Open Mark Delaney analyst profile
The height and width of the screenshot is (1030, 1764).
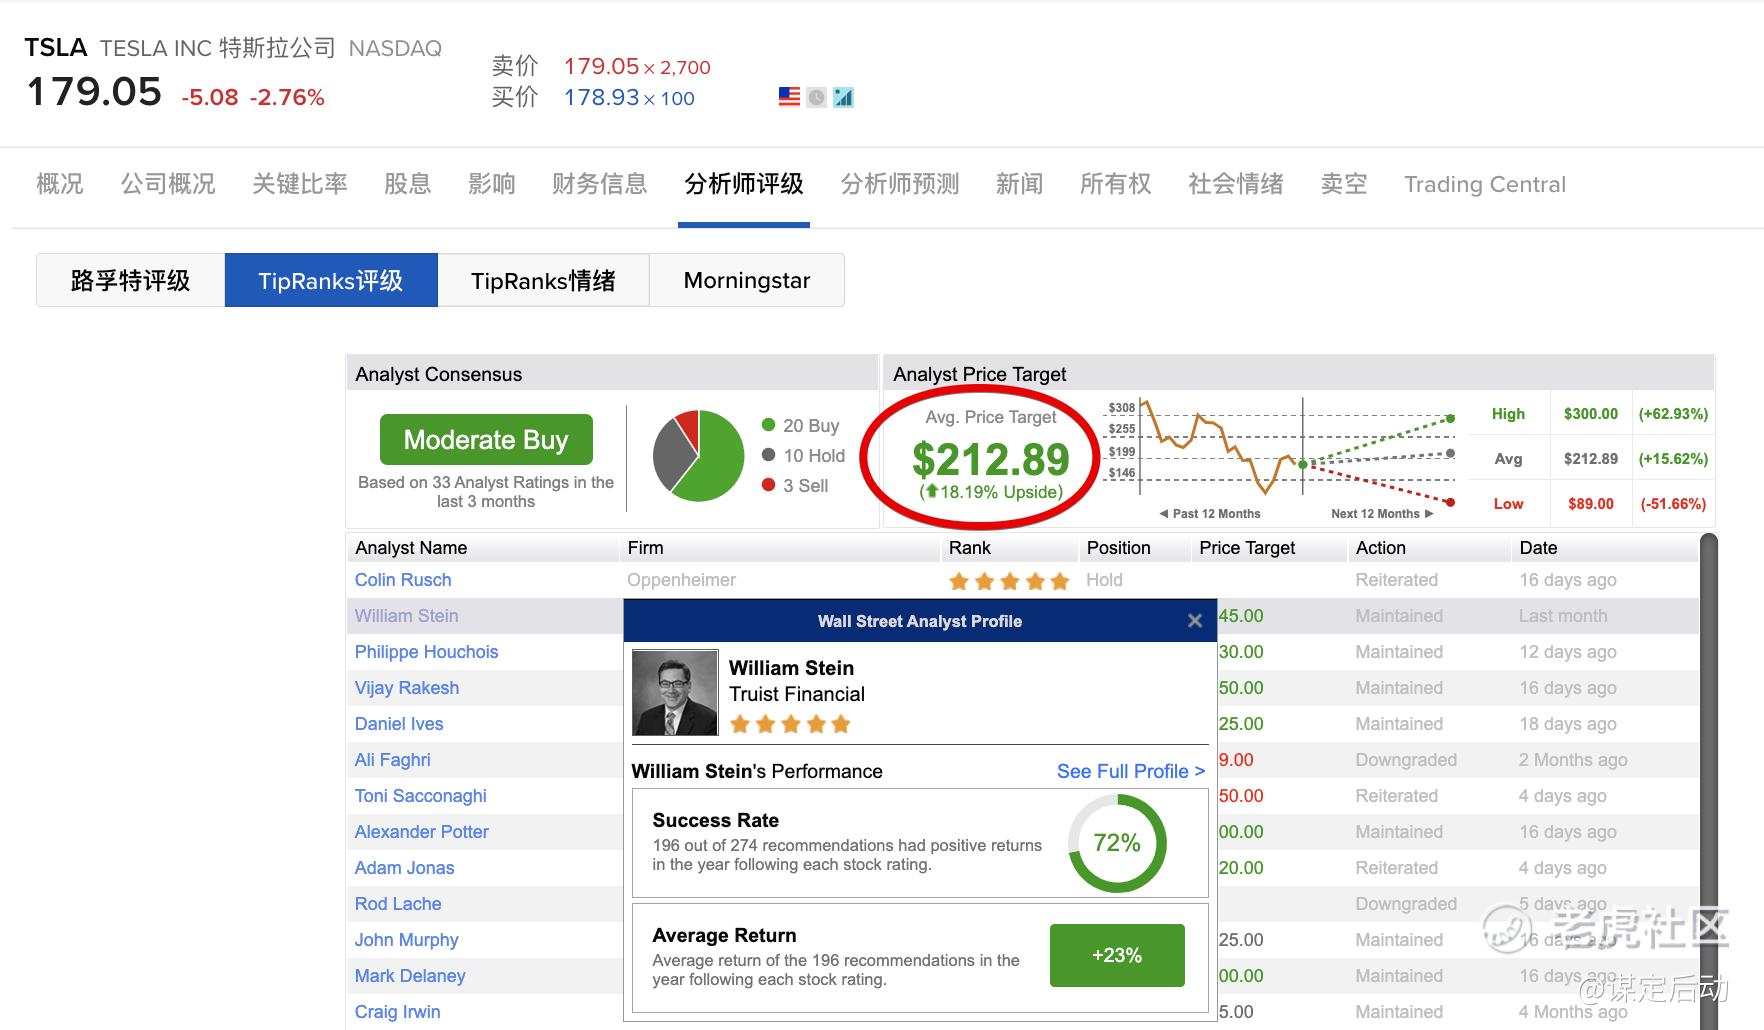pos(410,976)
